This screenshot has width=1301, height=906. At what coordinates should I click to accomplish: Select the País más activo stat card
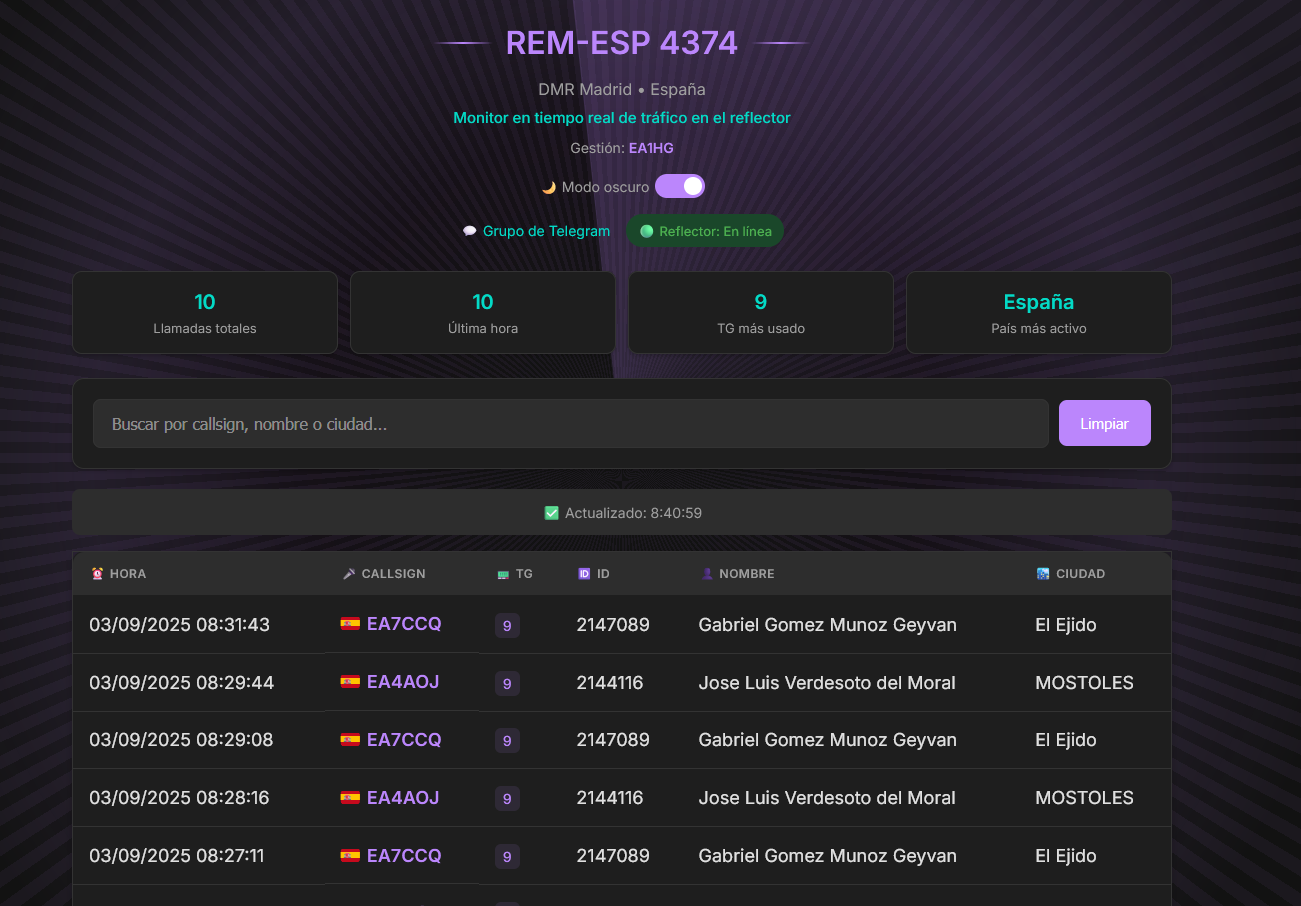tap(1038, 313)
